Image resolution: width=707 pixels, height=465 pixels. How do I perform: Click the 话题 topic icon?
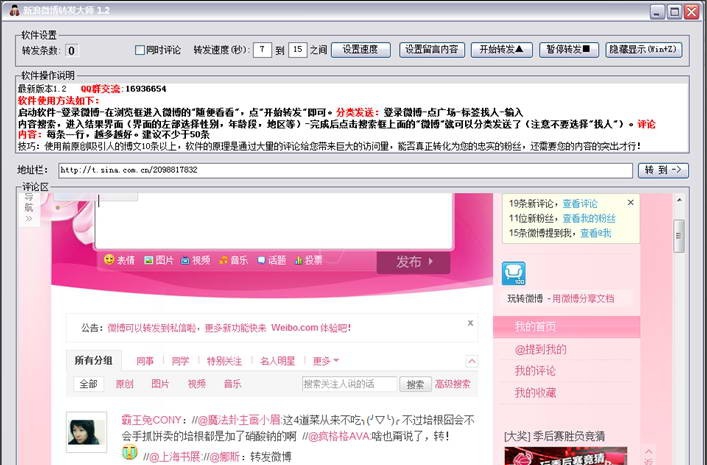coord(261,260)
